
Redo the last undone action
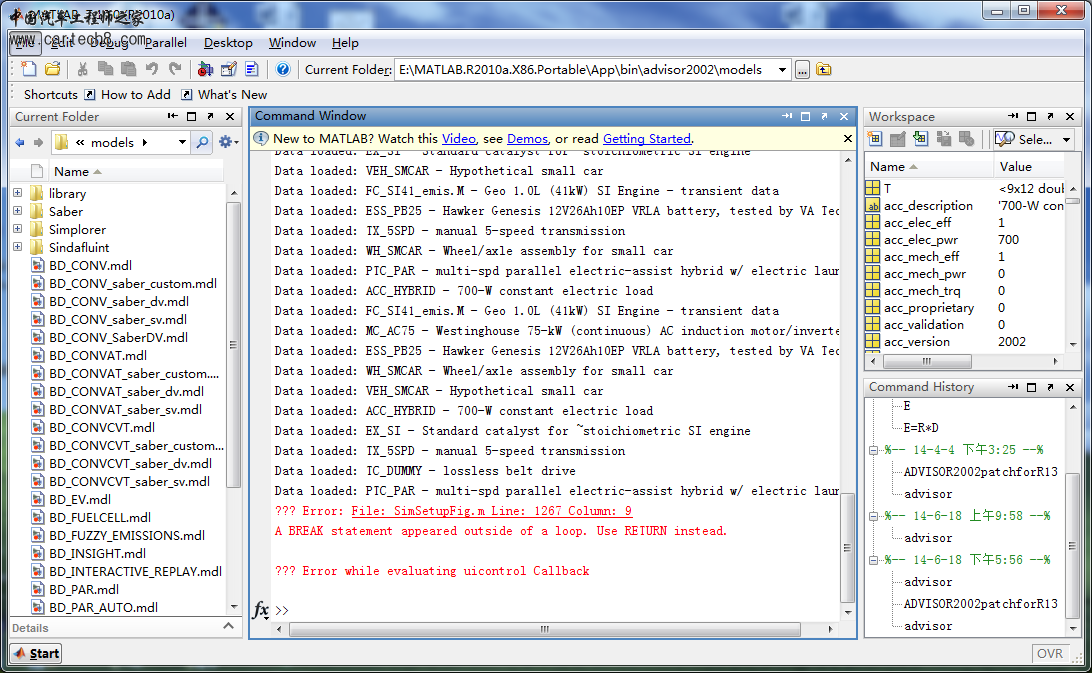coord(175,69)
